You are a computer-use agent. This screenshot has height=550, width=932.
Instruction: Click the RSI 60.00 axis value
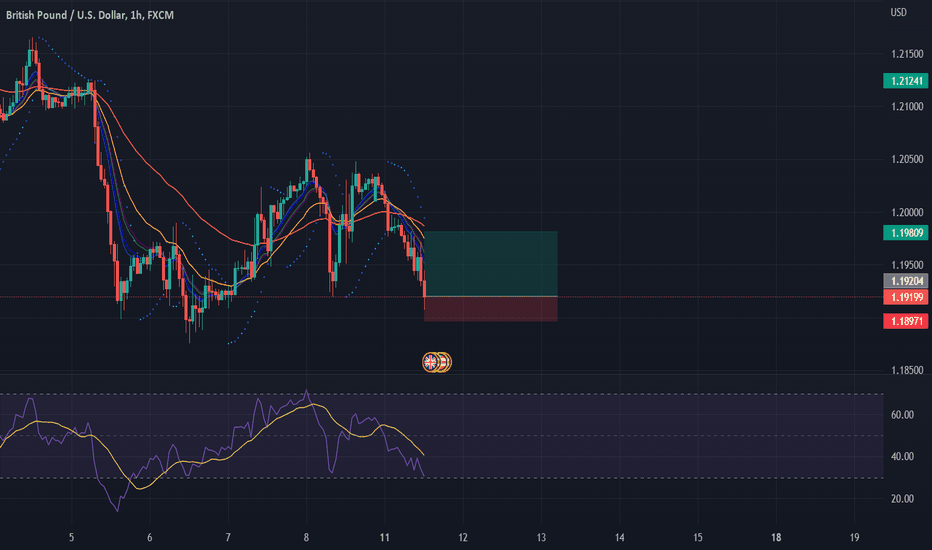pos(902,414)
